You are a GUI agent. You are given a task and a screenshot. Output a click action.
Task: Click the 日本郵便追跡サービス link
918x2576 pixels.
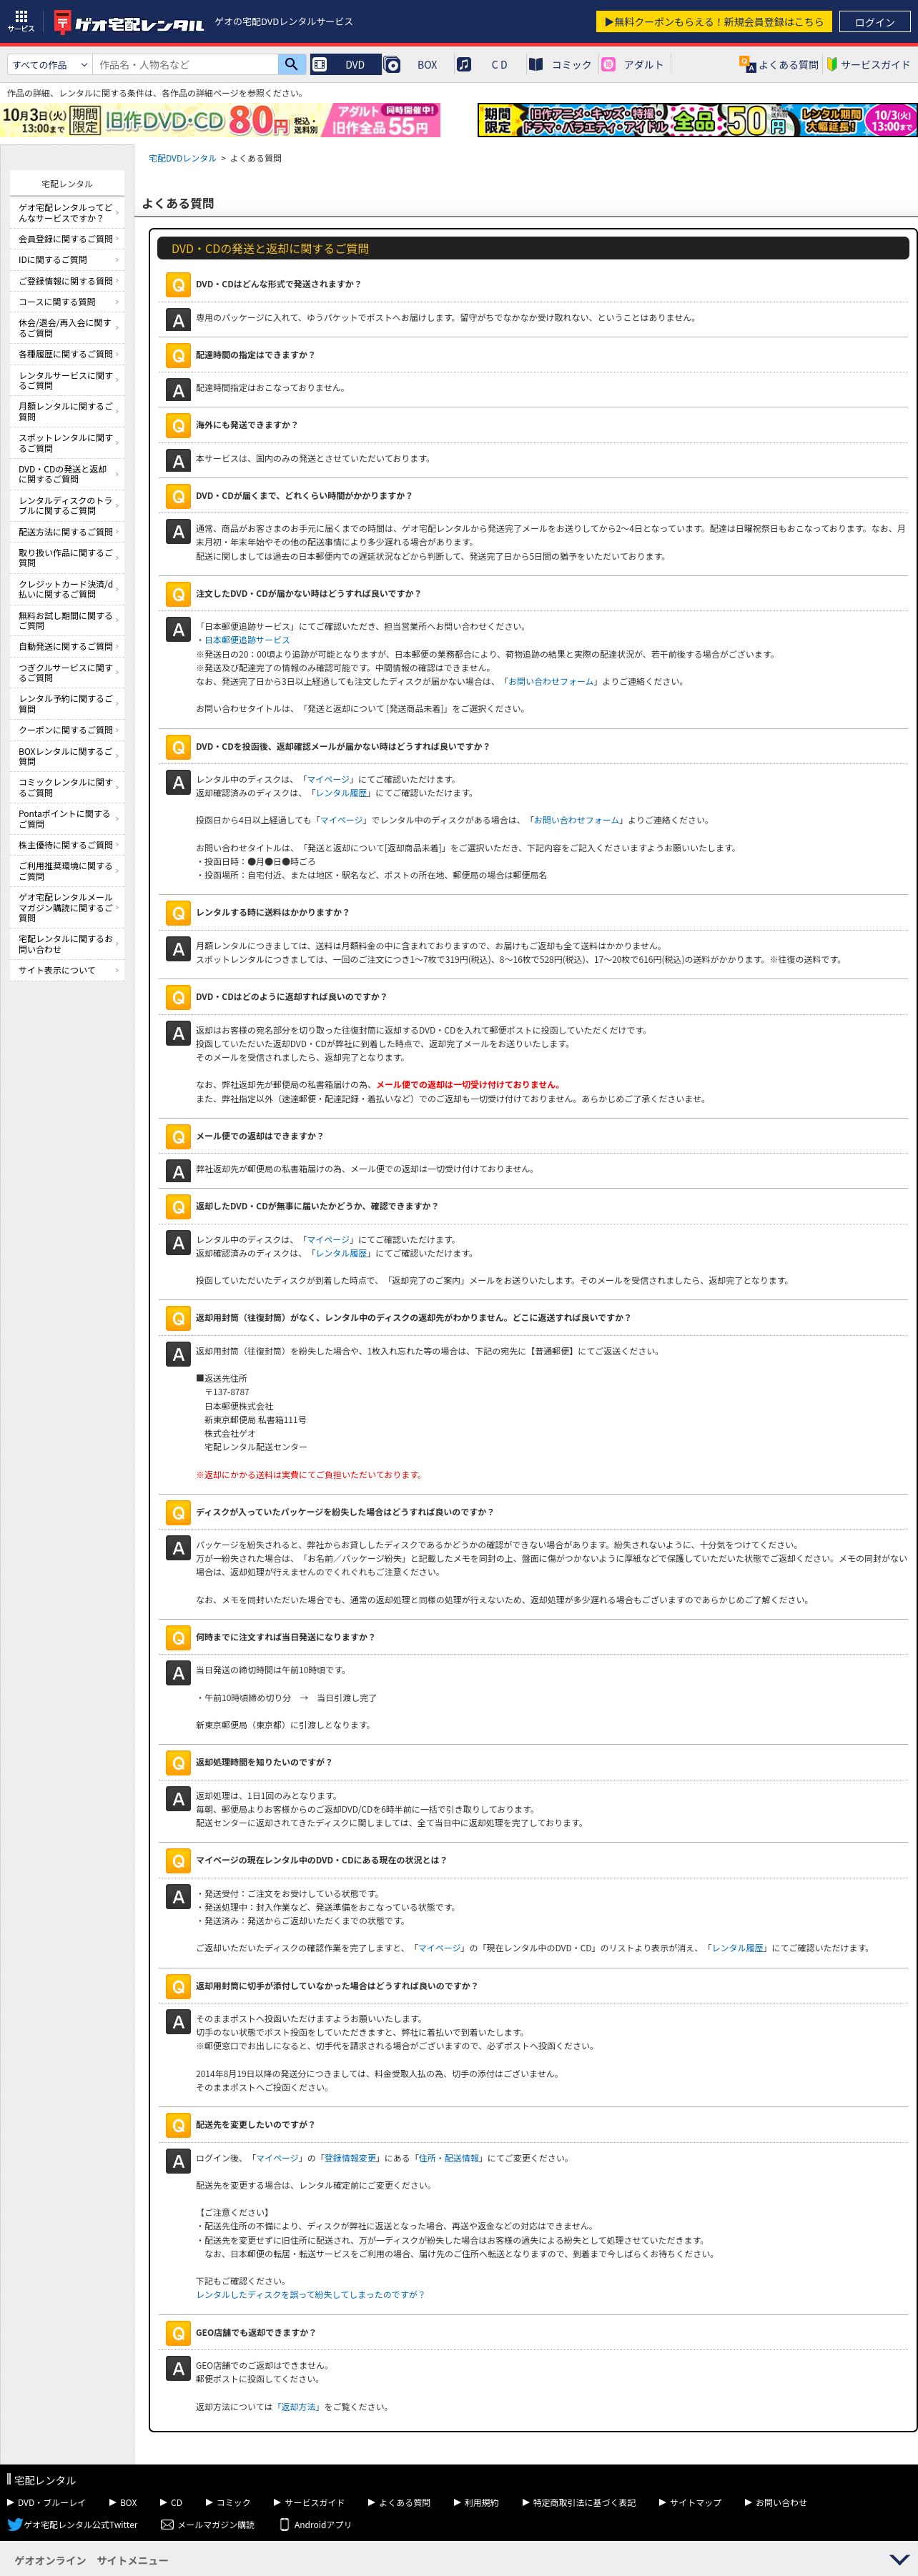pyautogui.click(x=247, y=640)
